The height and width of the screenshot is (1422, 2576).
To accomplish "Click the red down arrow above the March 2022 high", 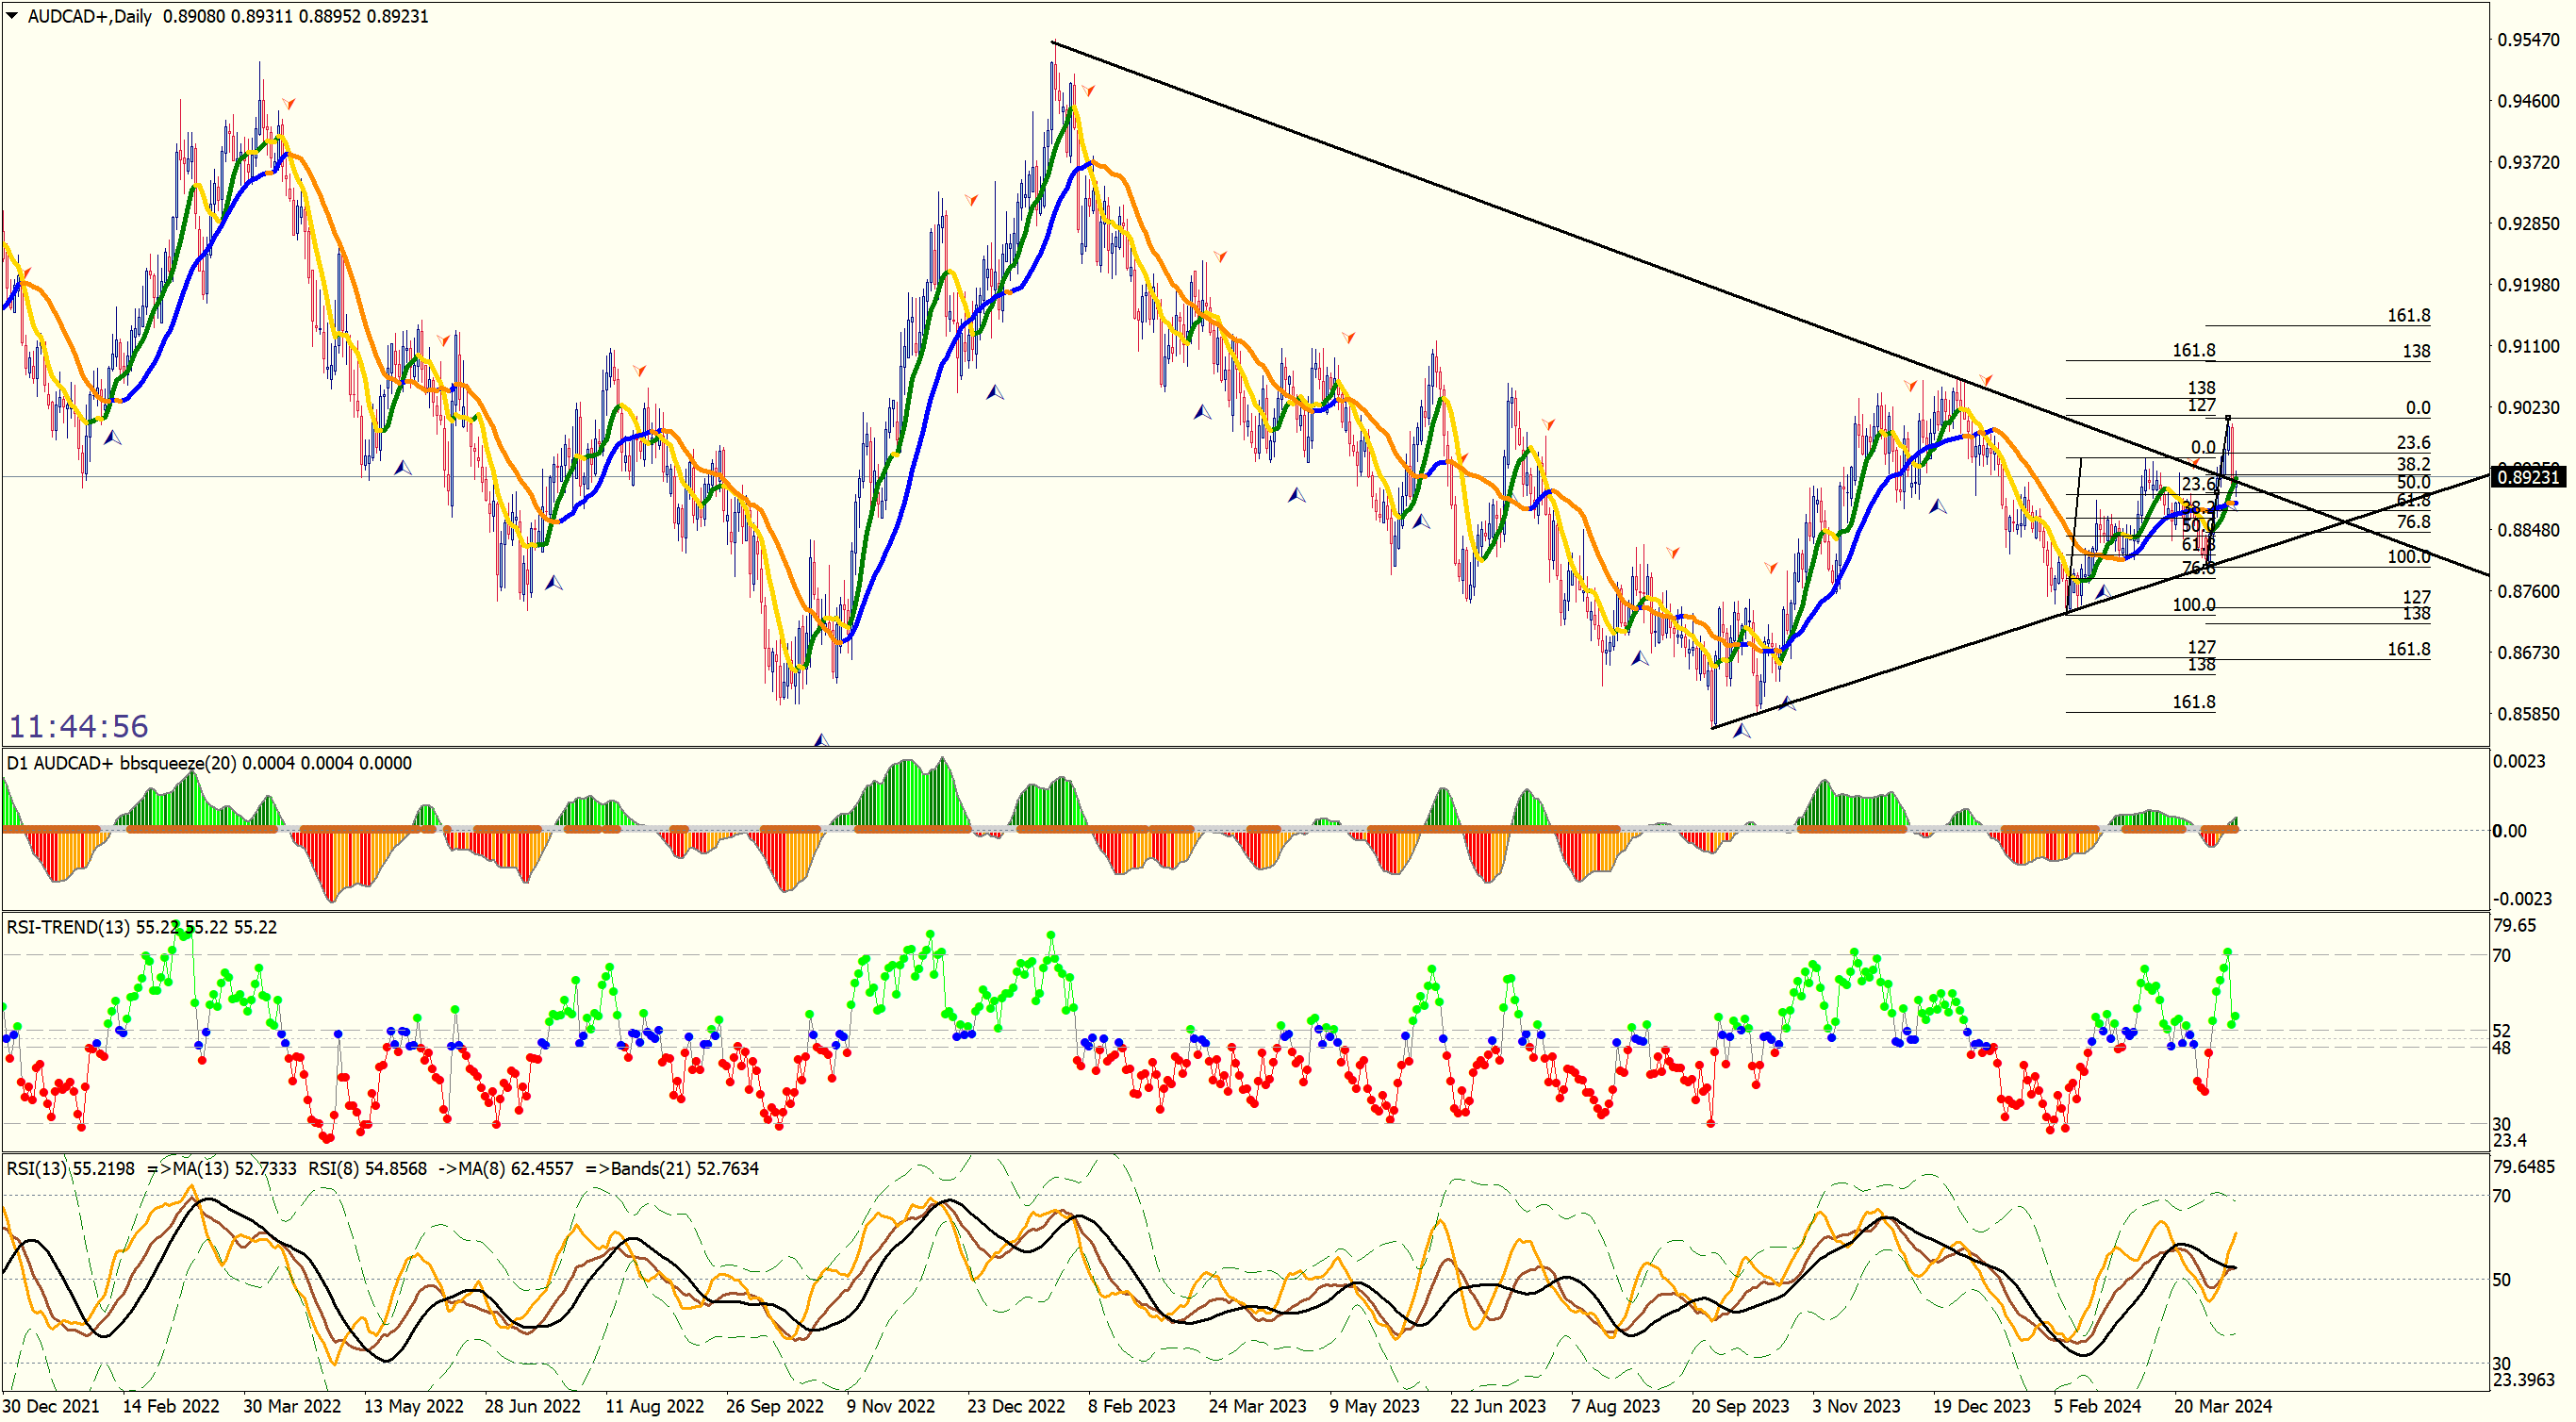I will coord(289,104).
